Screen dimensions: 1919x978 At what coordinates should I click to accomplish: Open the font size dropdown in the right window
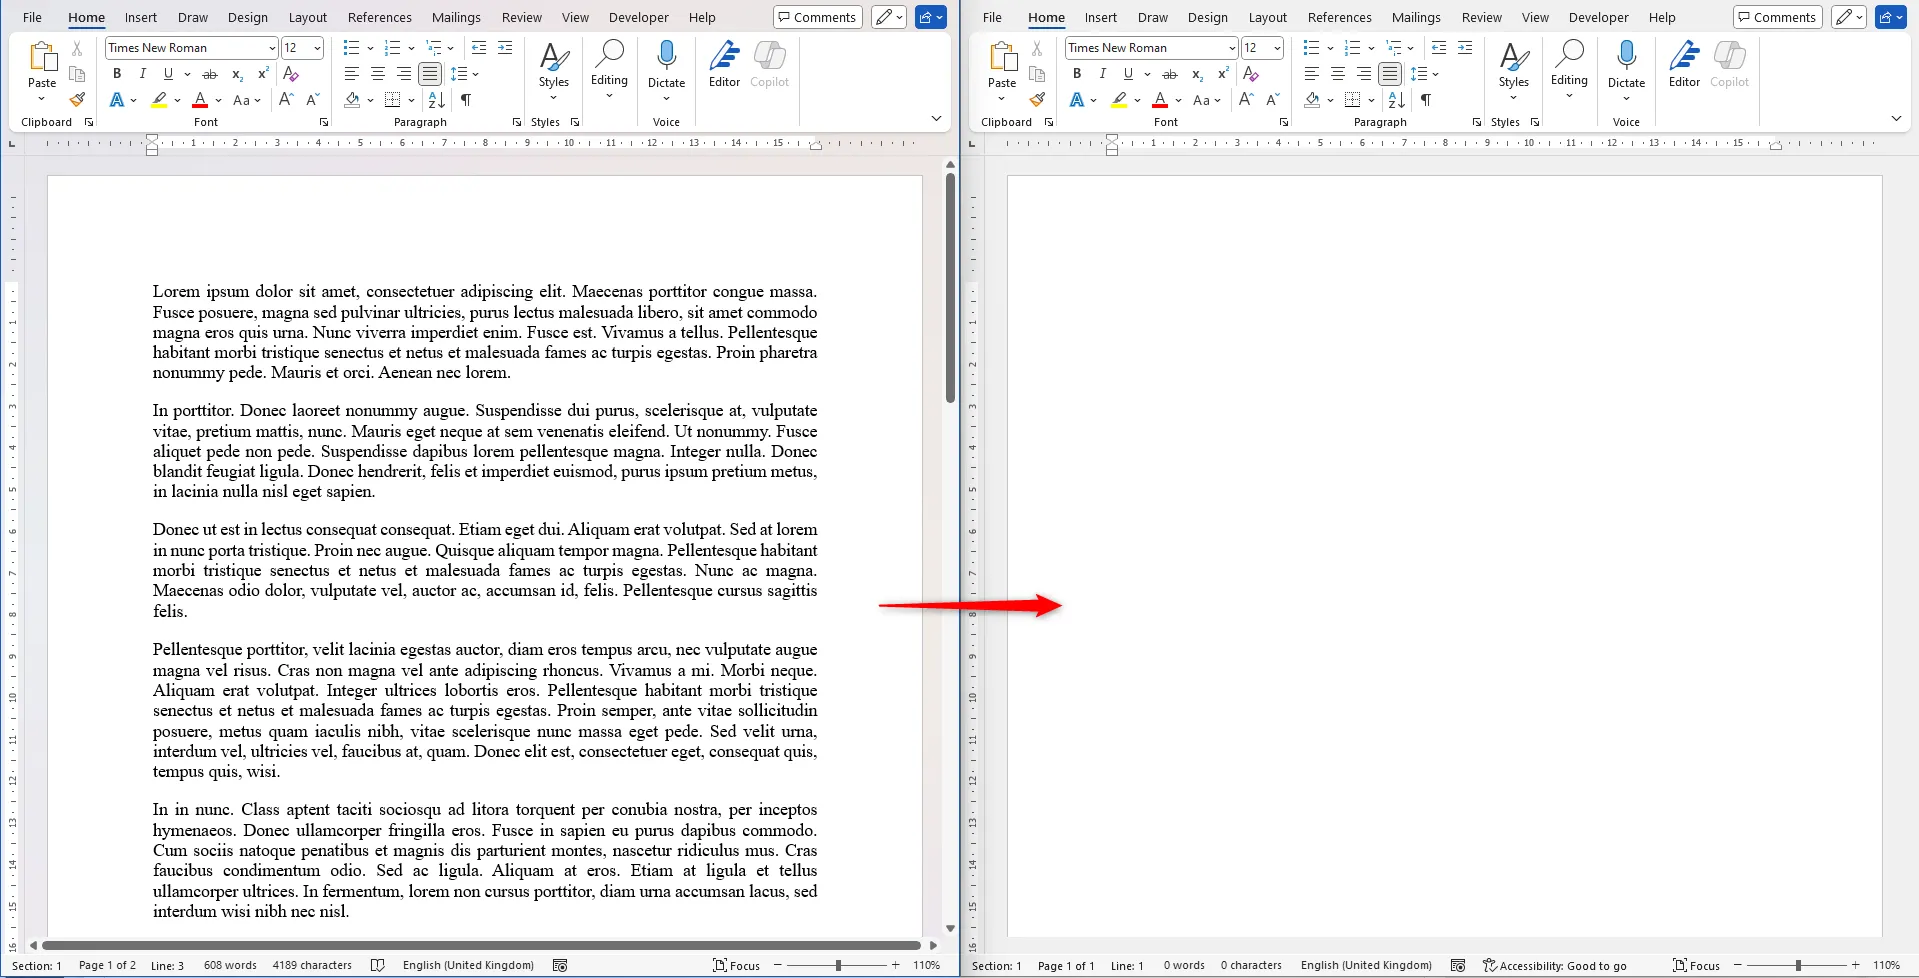[x=1277, y=48]
